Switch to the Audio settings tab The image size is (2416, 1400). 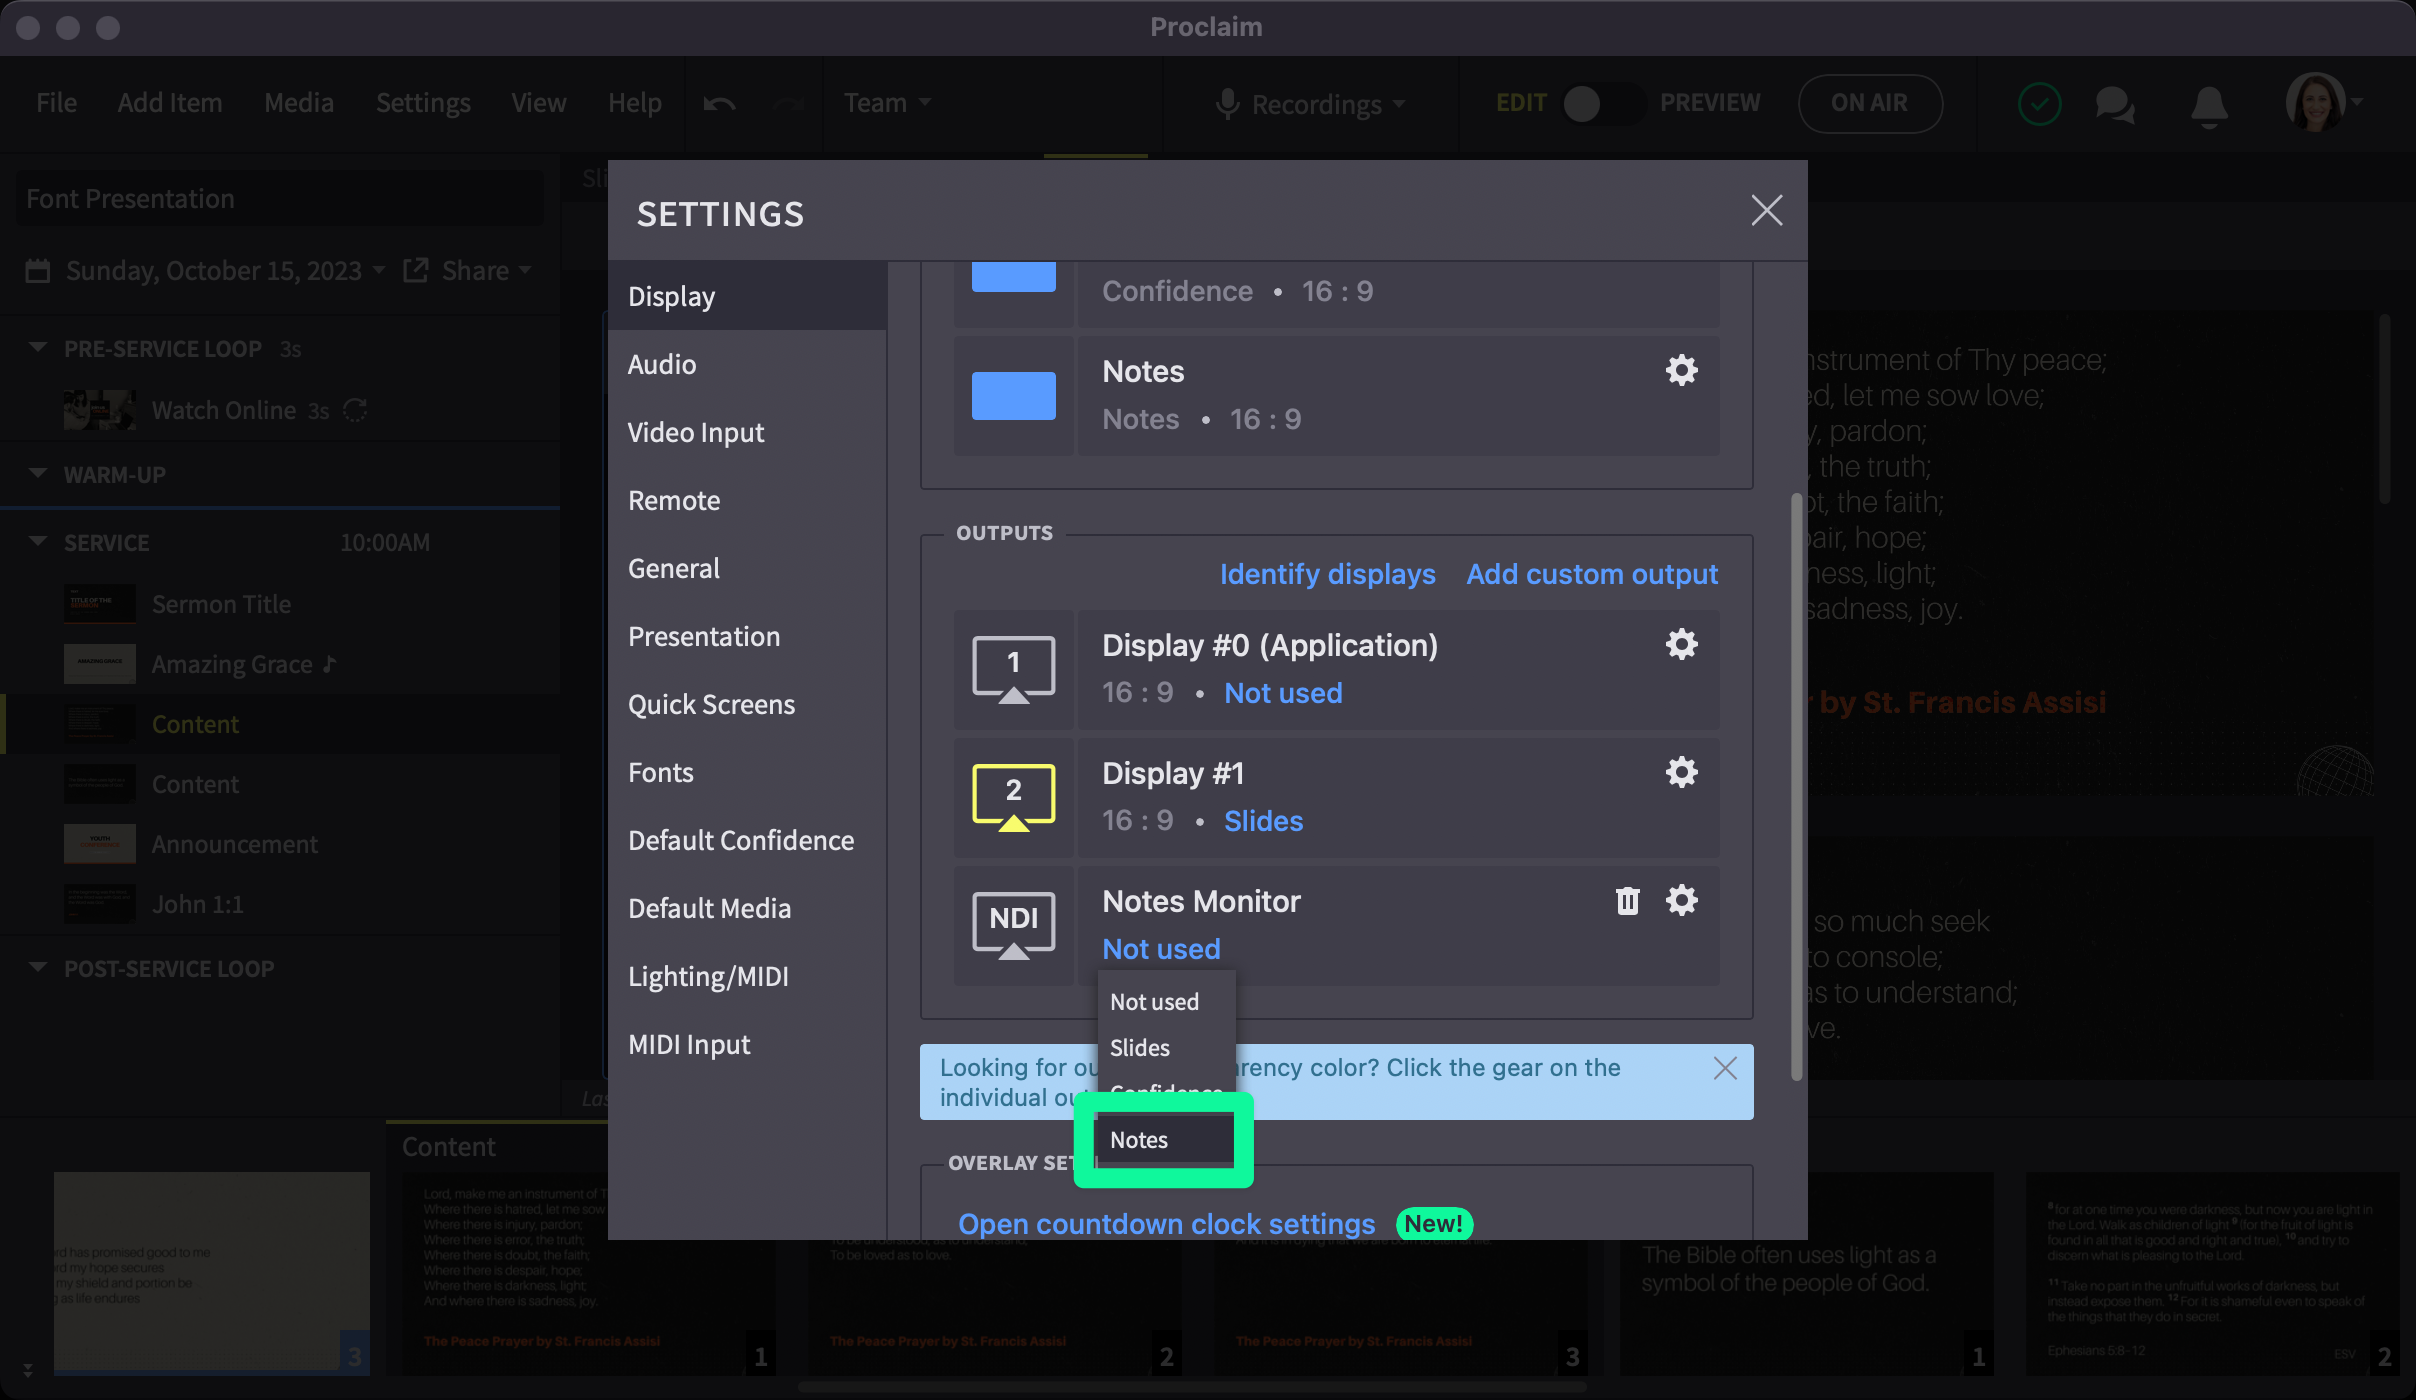click(x=662, y=365)
